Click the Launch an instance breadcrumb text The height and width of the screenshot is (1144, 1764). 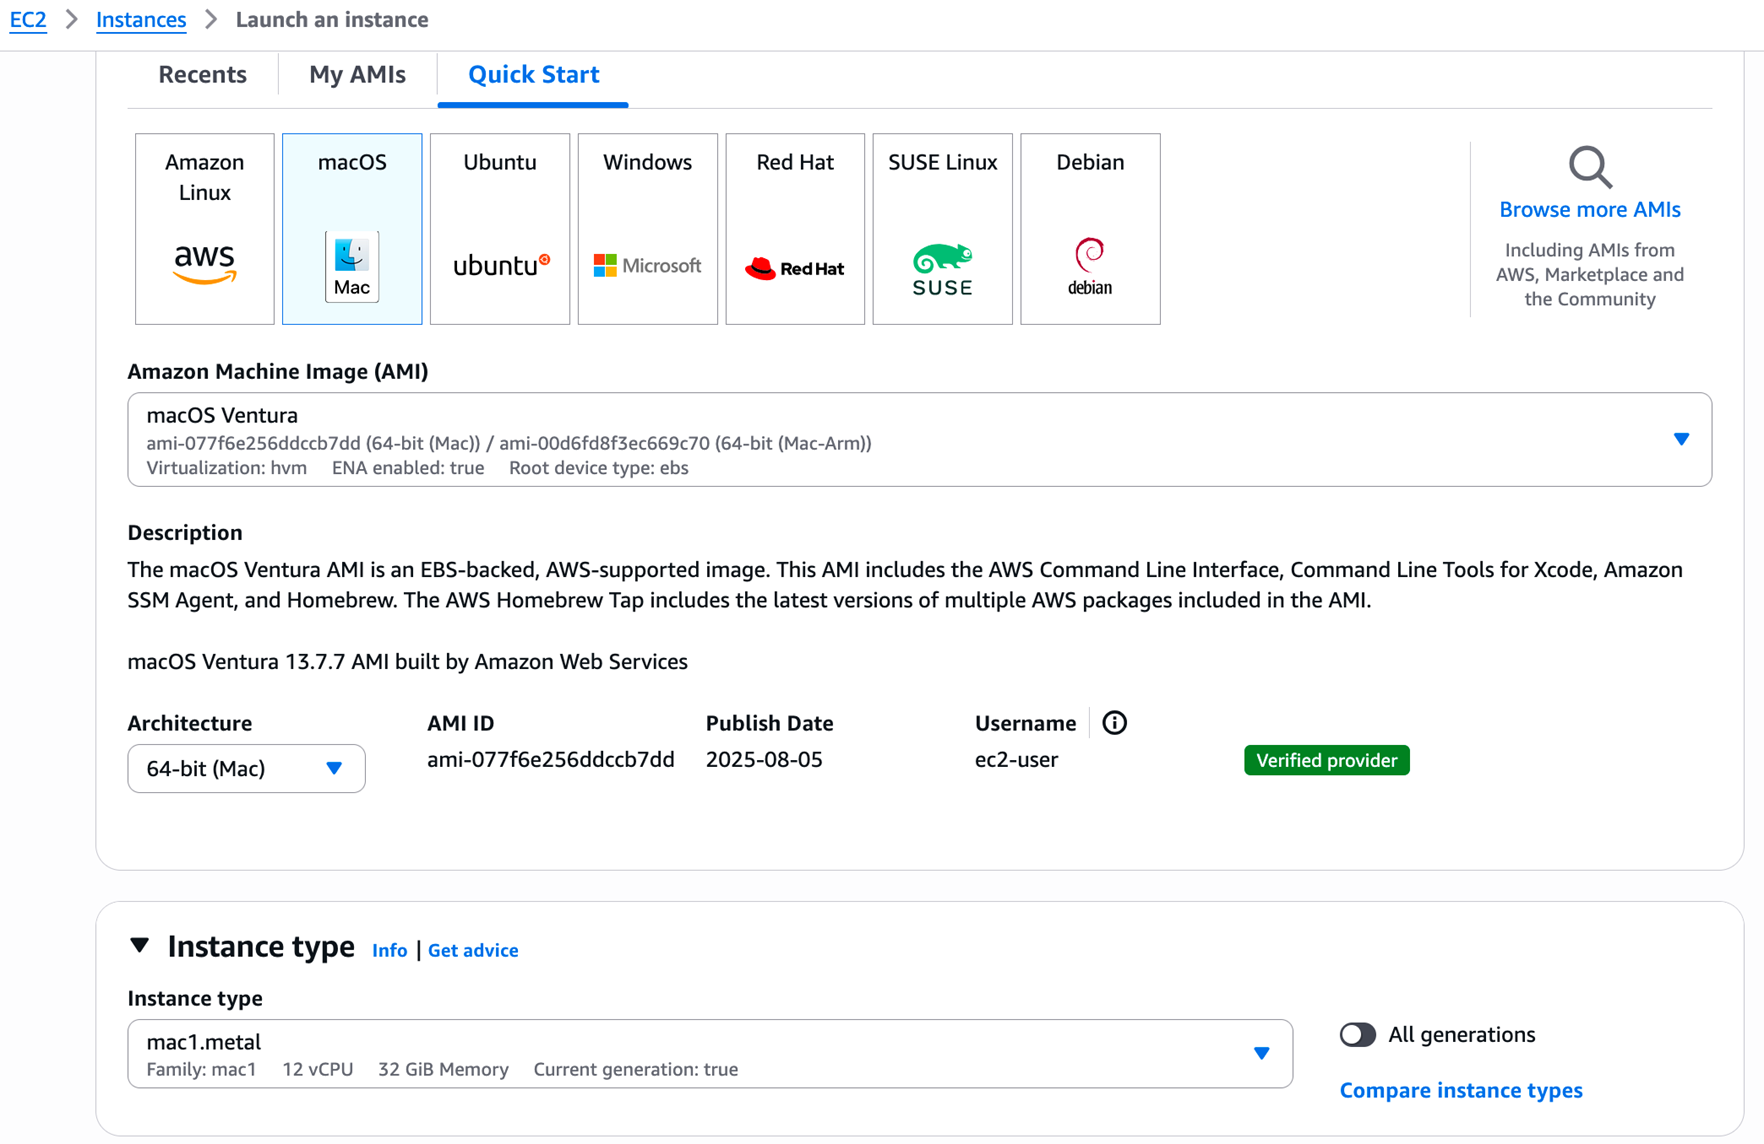(332, 20)
